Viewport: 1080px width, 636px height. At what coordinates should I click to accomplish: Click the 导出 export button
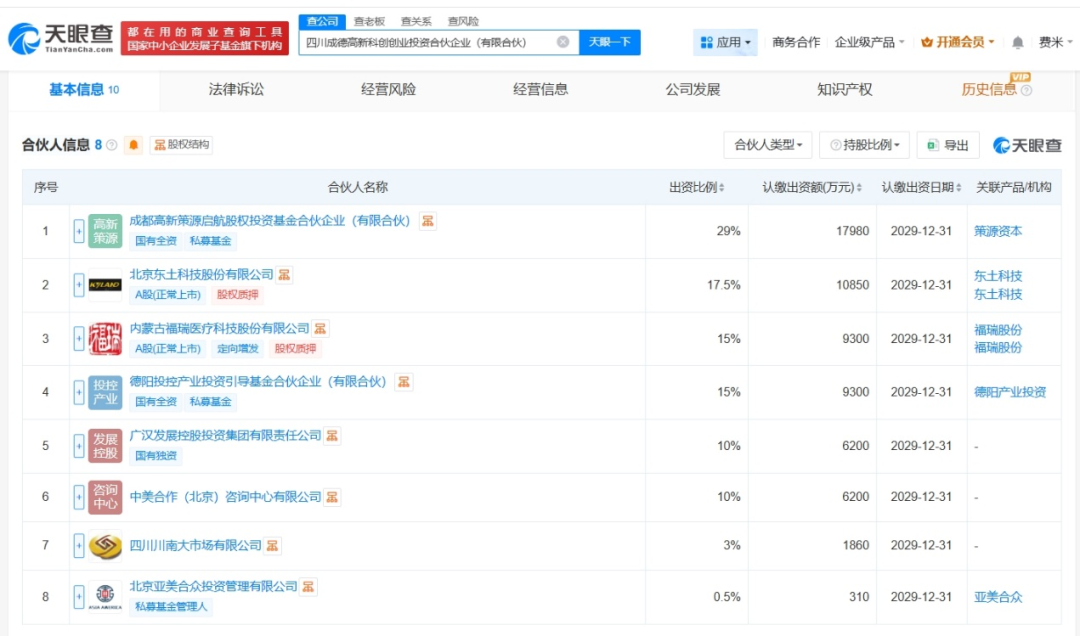(x=948, y=145)
